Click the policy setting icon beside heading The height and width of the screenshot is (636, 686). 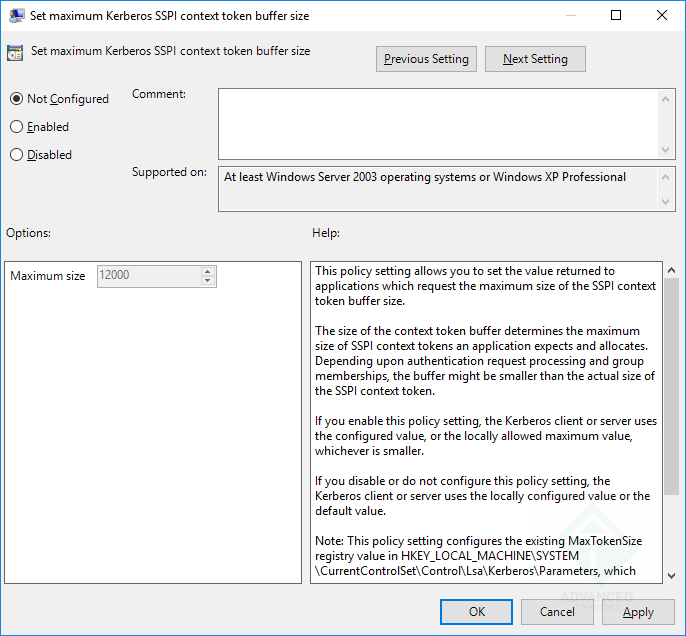tap(16, 53)
